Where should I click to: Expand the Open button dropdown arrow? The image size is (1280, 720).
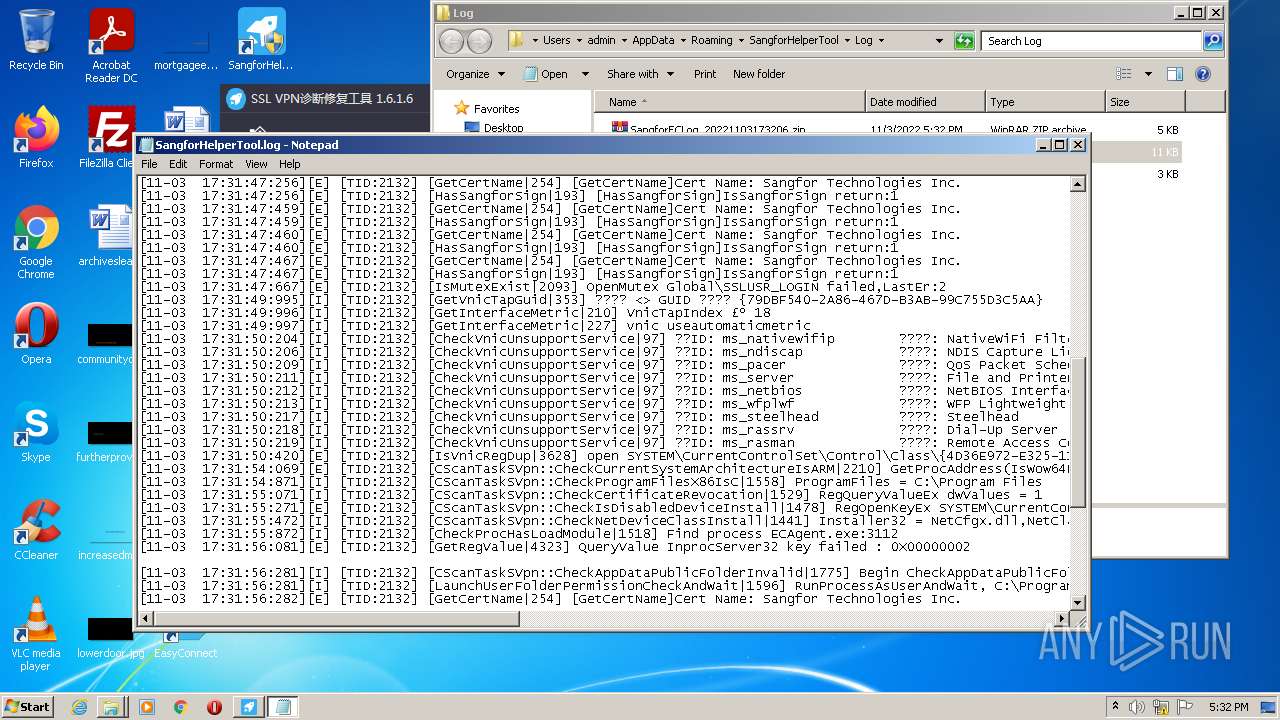click(585, 74)
